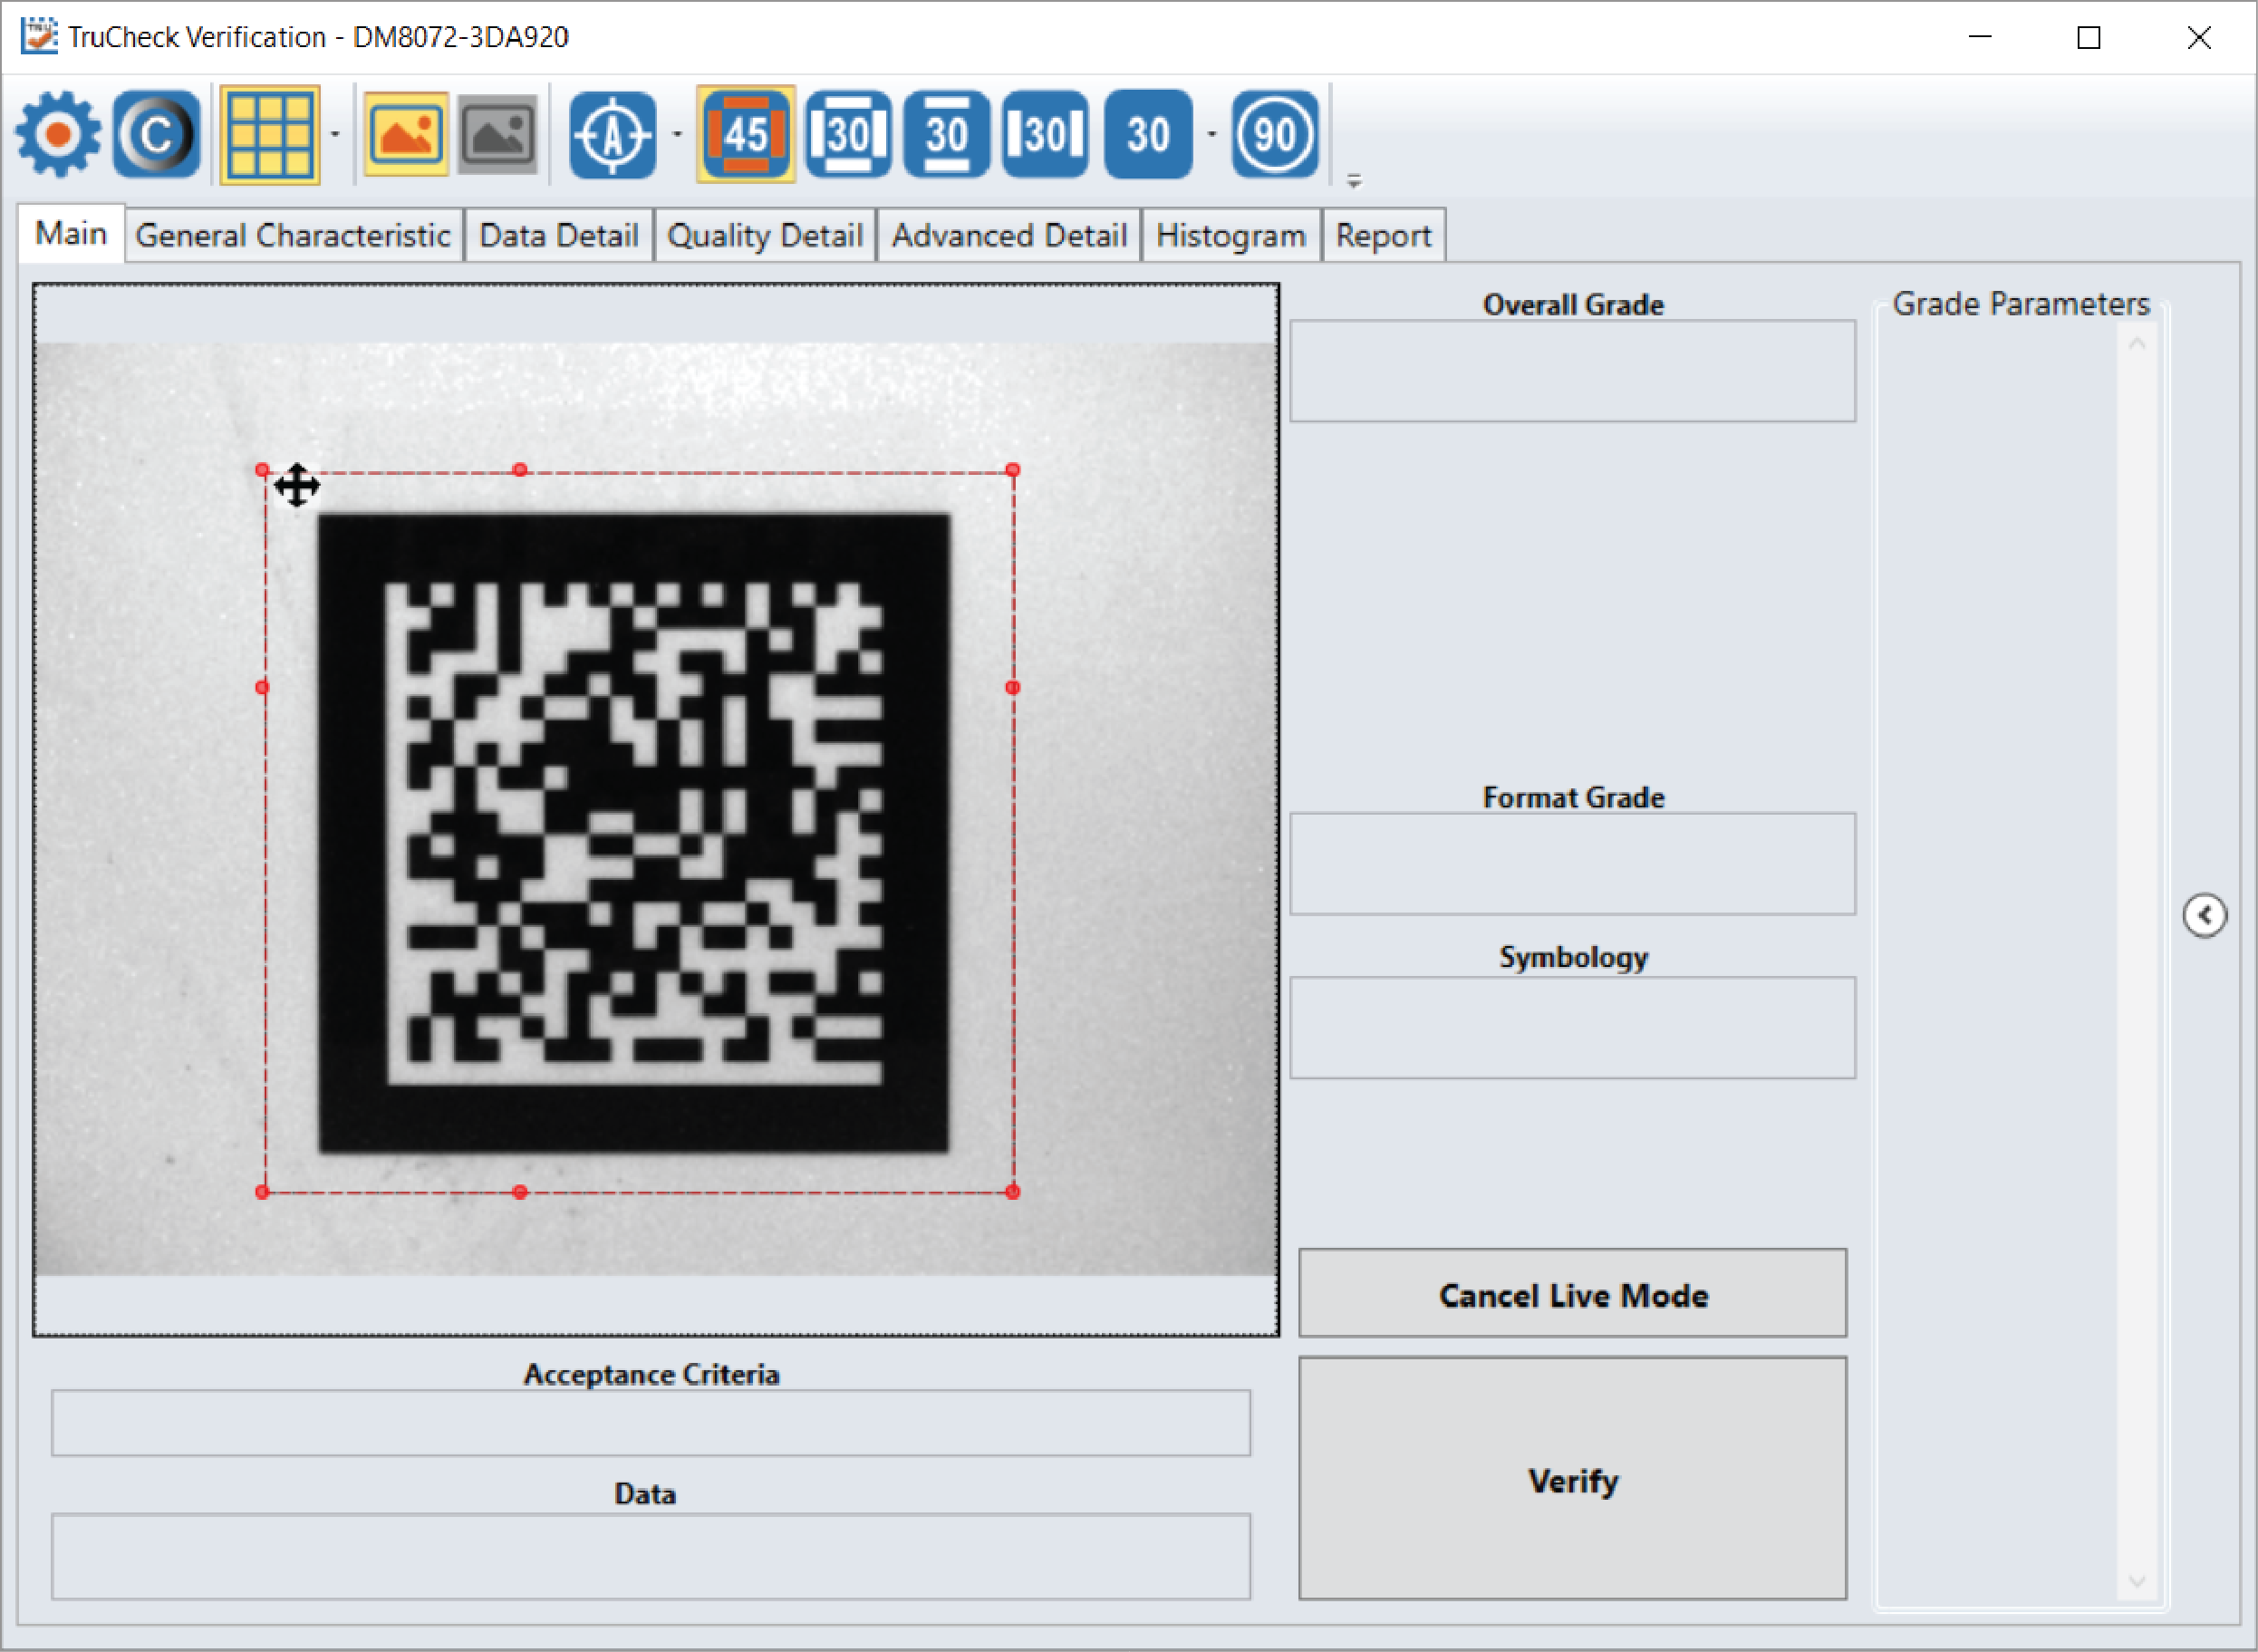2258x1652 pixels.
Task: Click the Grade Parameters scrollbar down arrow
Action: pos(2137,1581)
